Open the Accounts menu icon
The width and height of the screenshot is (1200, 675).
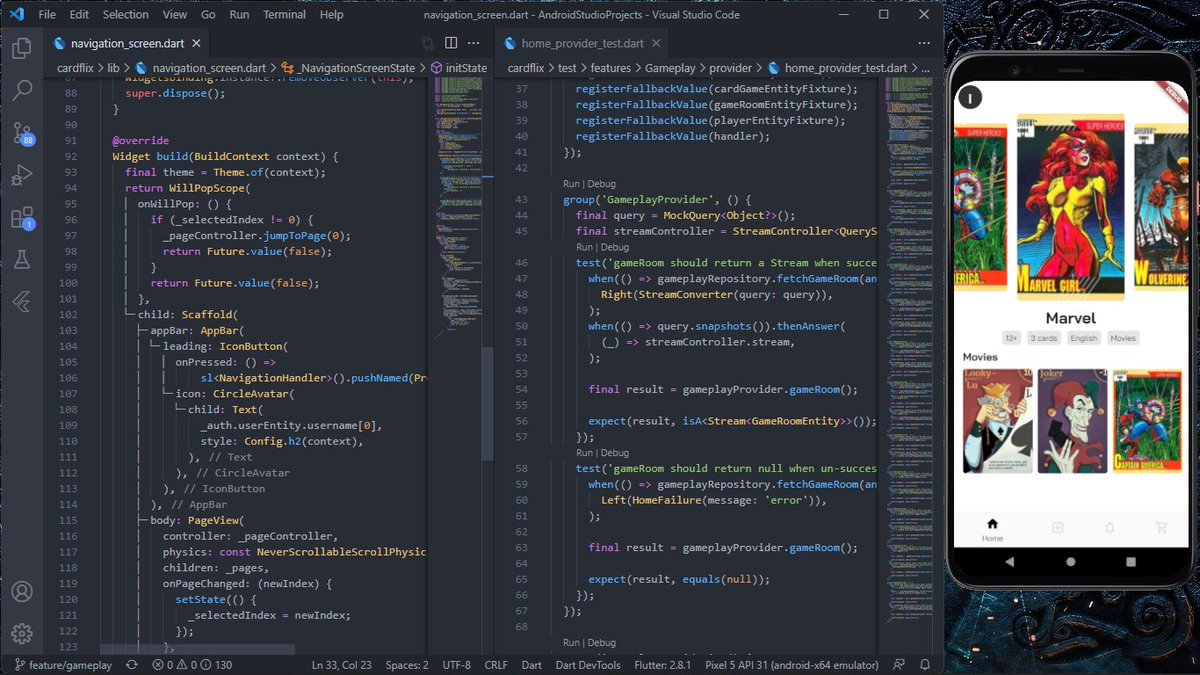pyautogui.click(x=22, y=592)
